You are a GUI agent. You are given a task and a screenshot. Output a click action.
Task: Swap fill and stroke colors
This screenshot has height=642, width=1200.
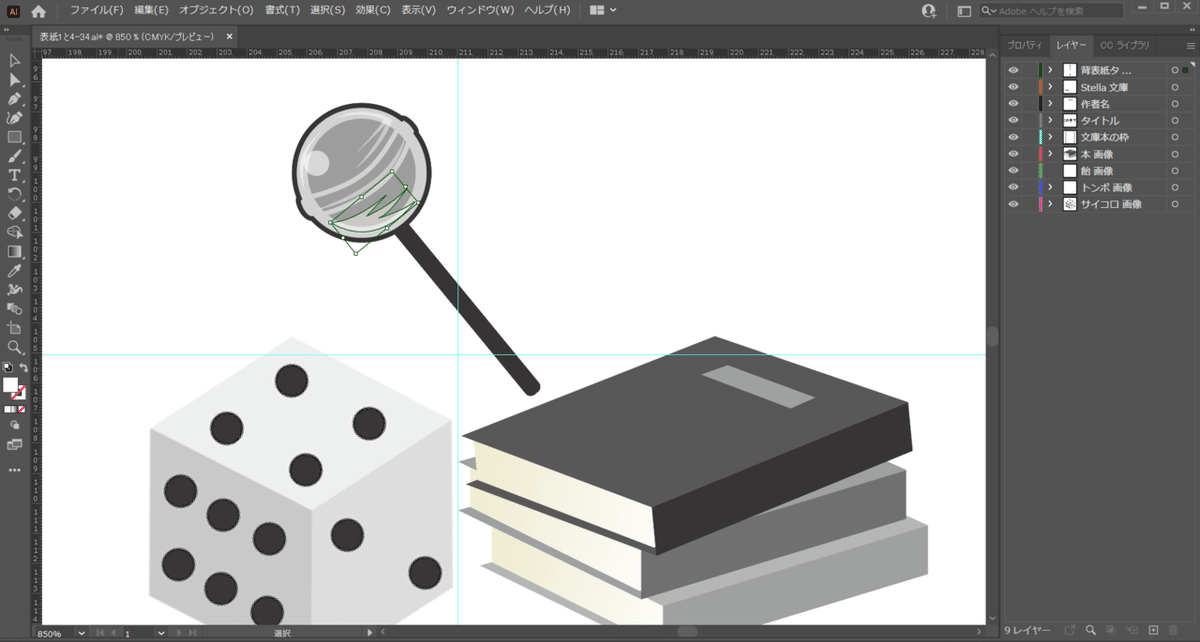pos(23,368)
